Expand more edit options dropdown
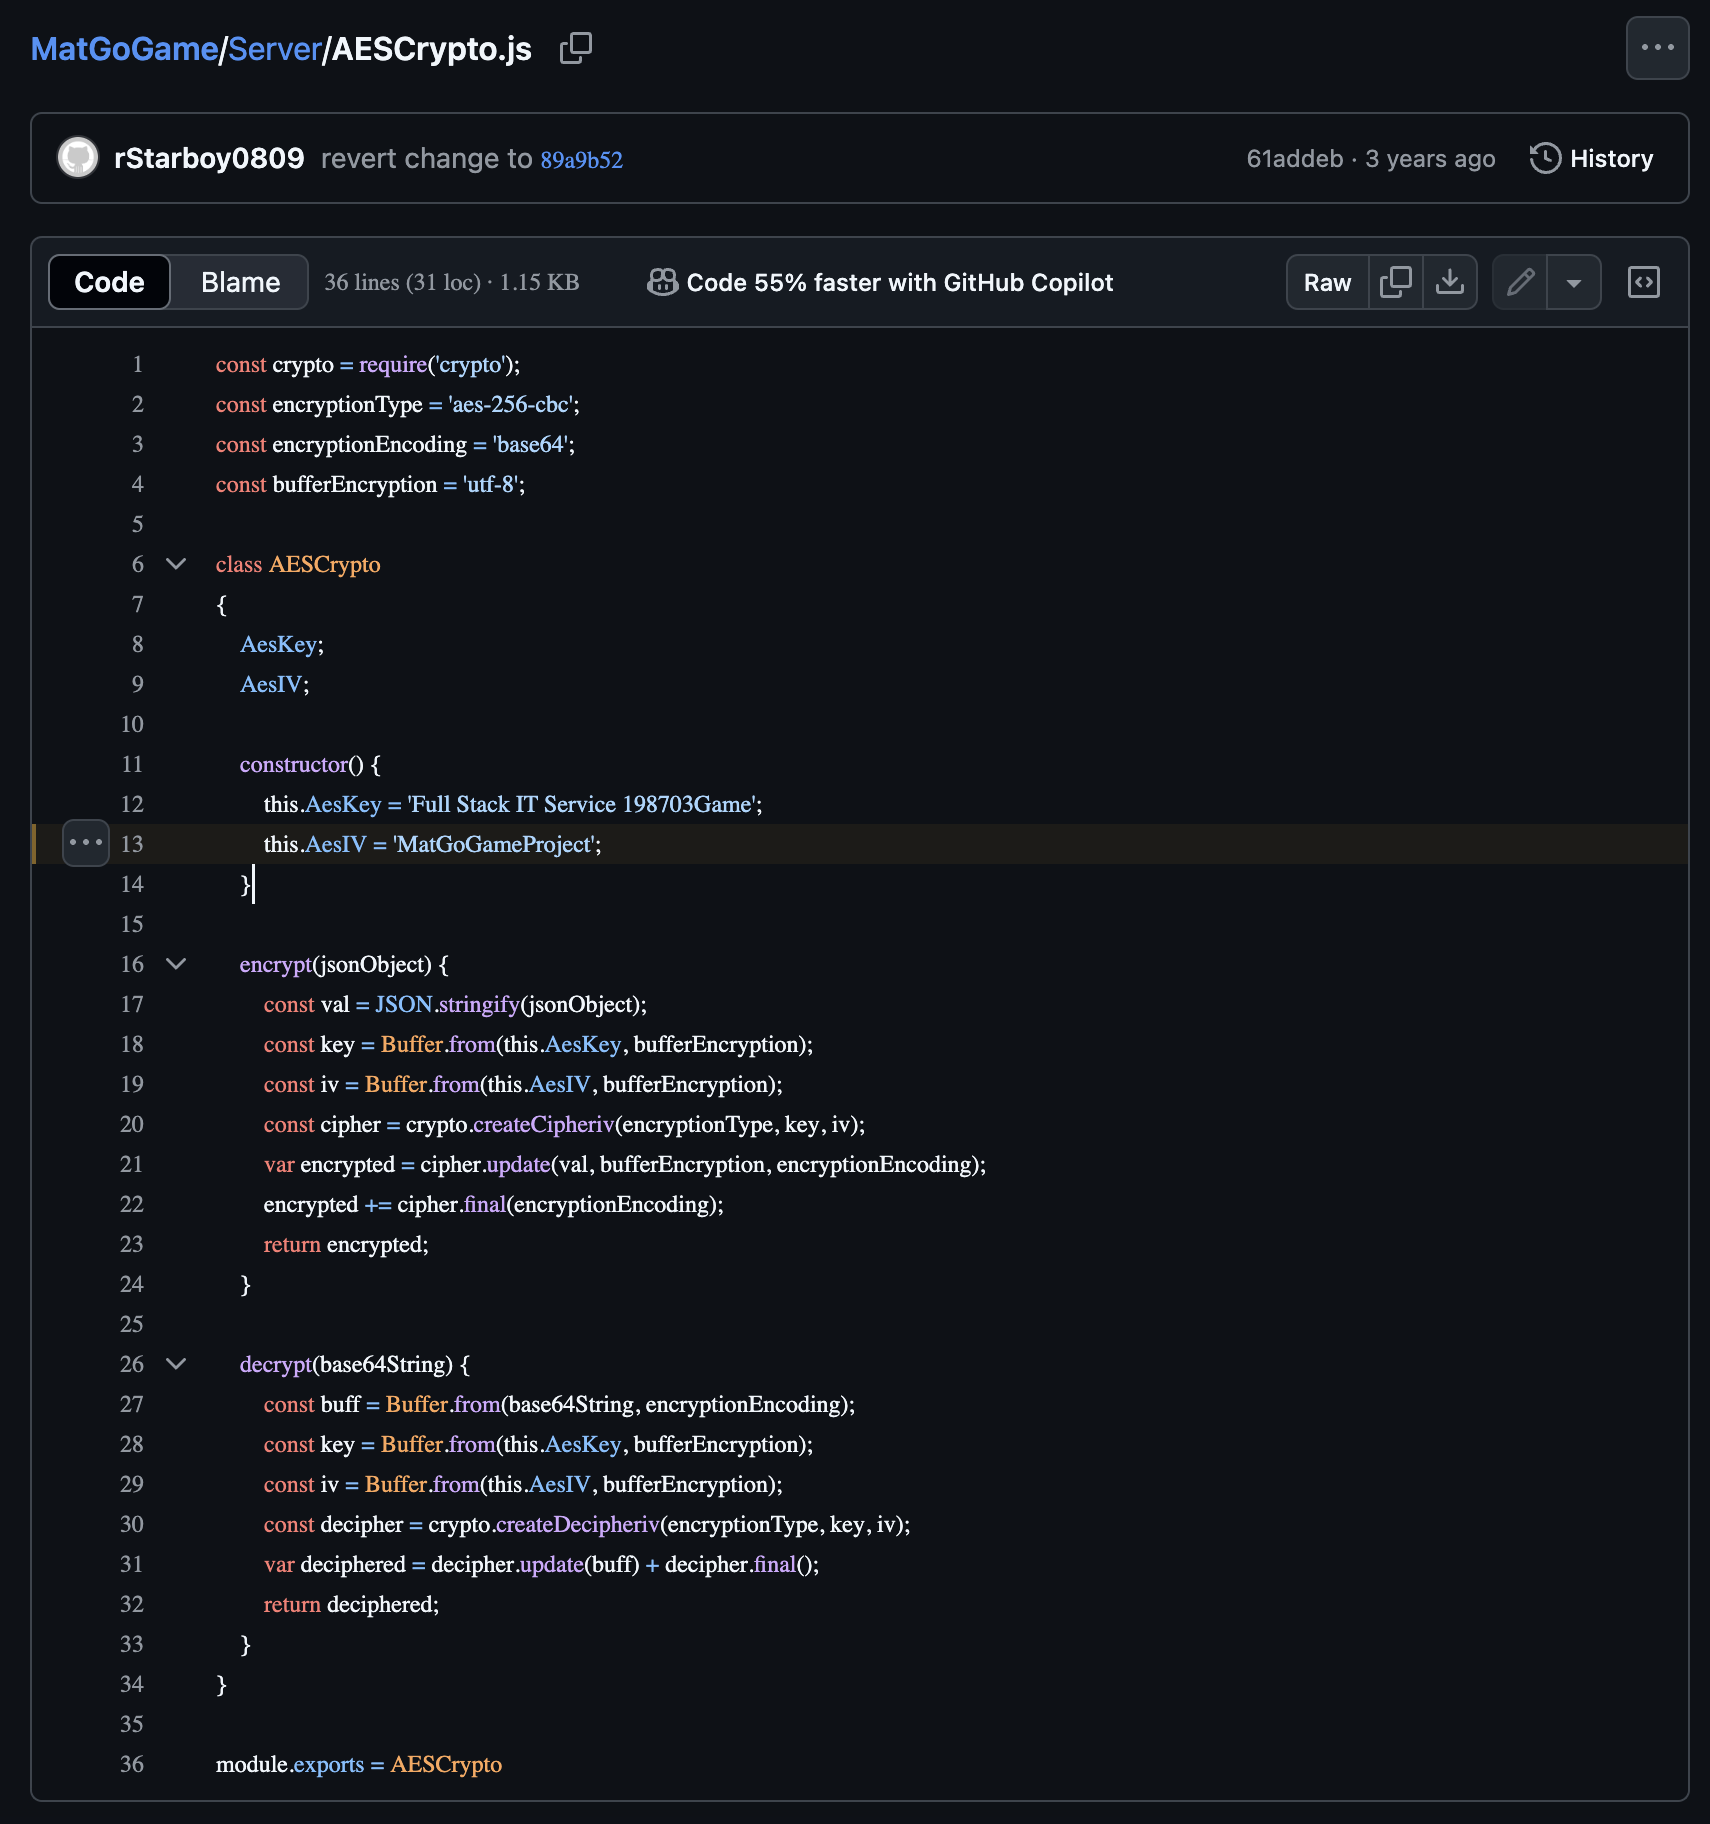 [1573, 283]
